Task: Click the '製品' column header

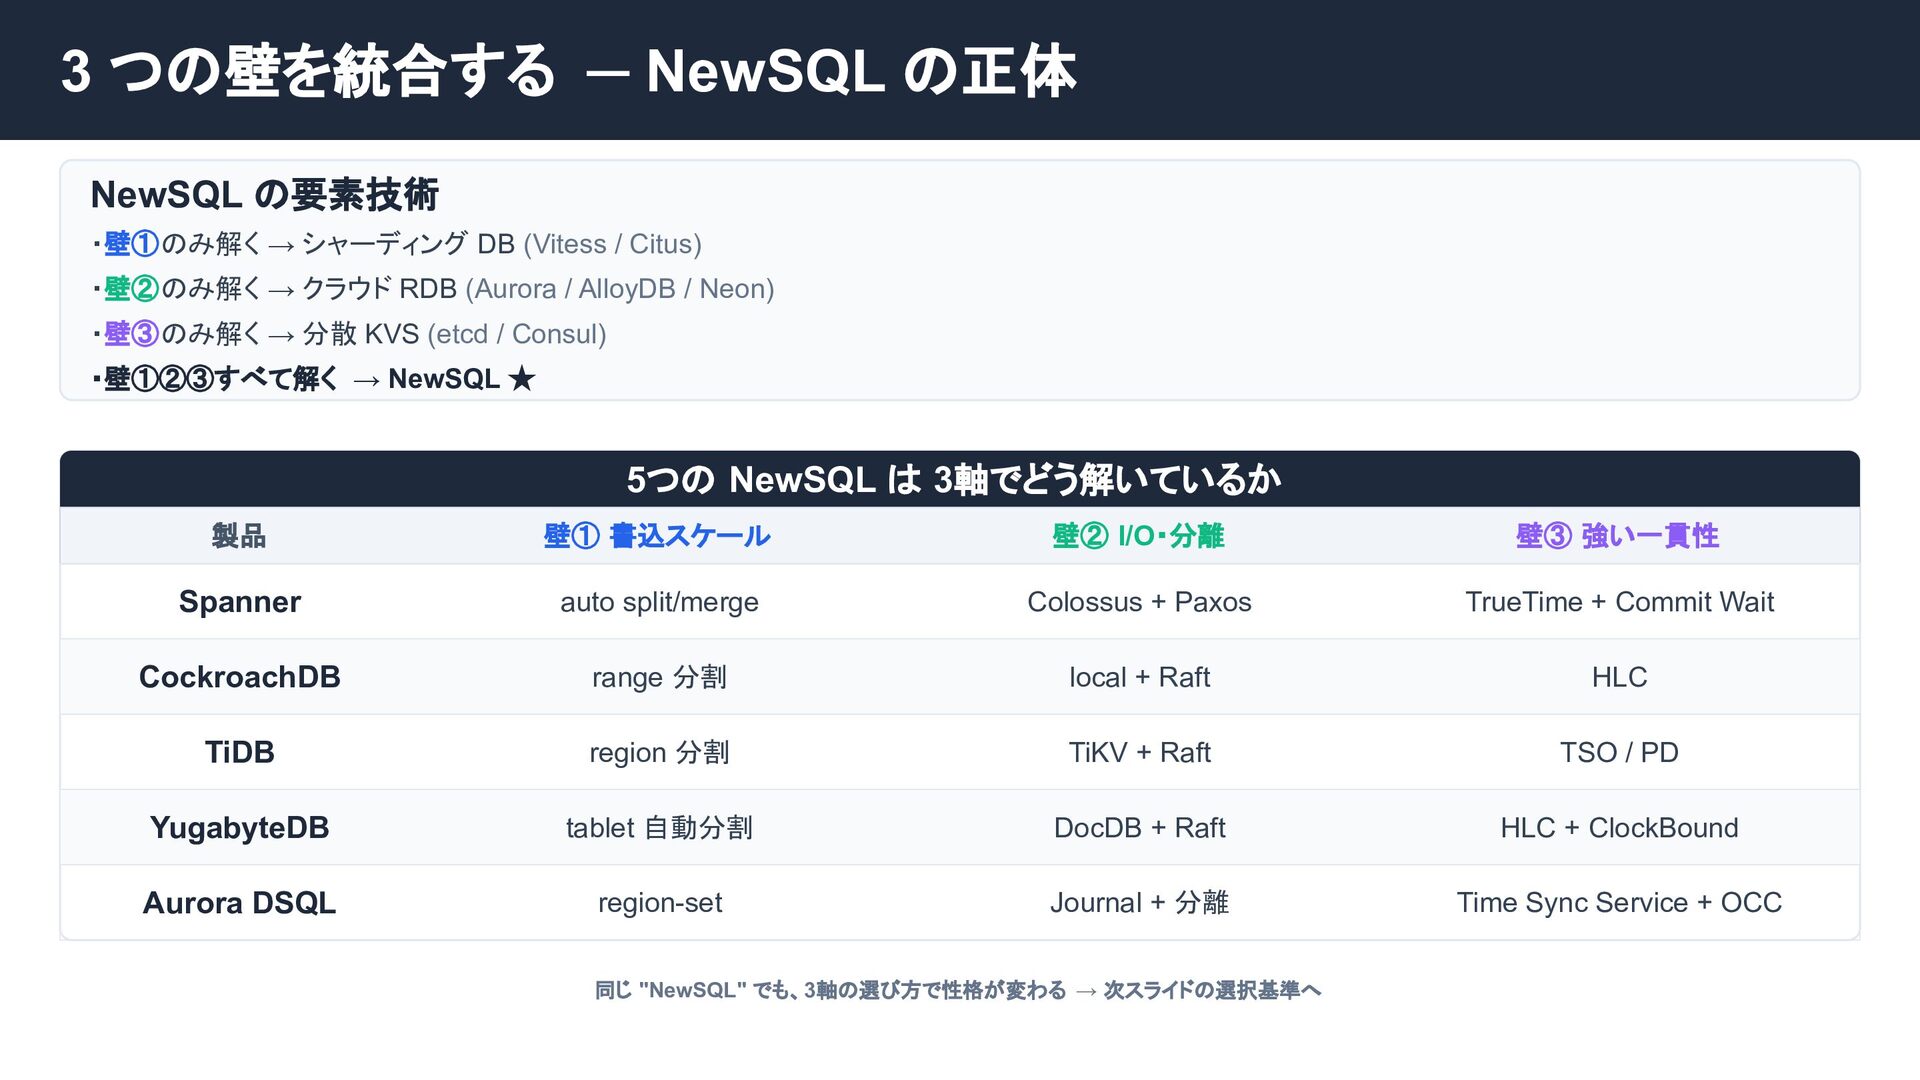Action: [239, 536]
